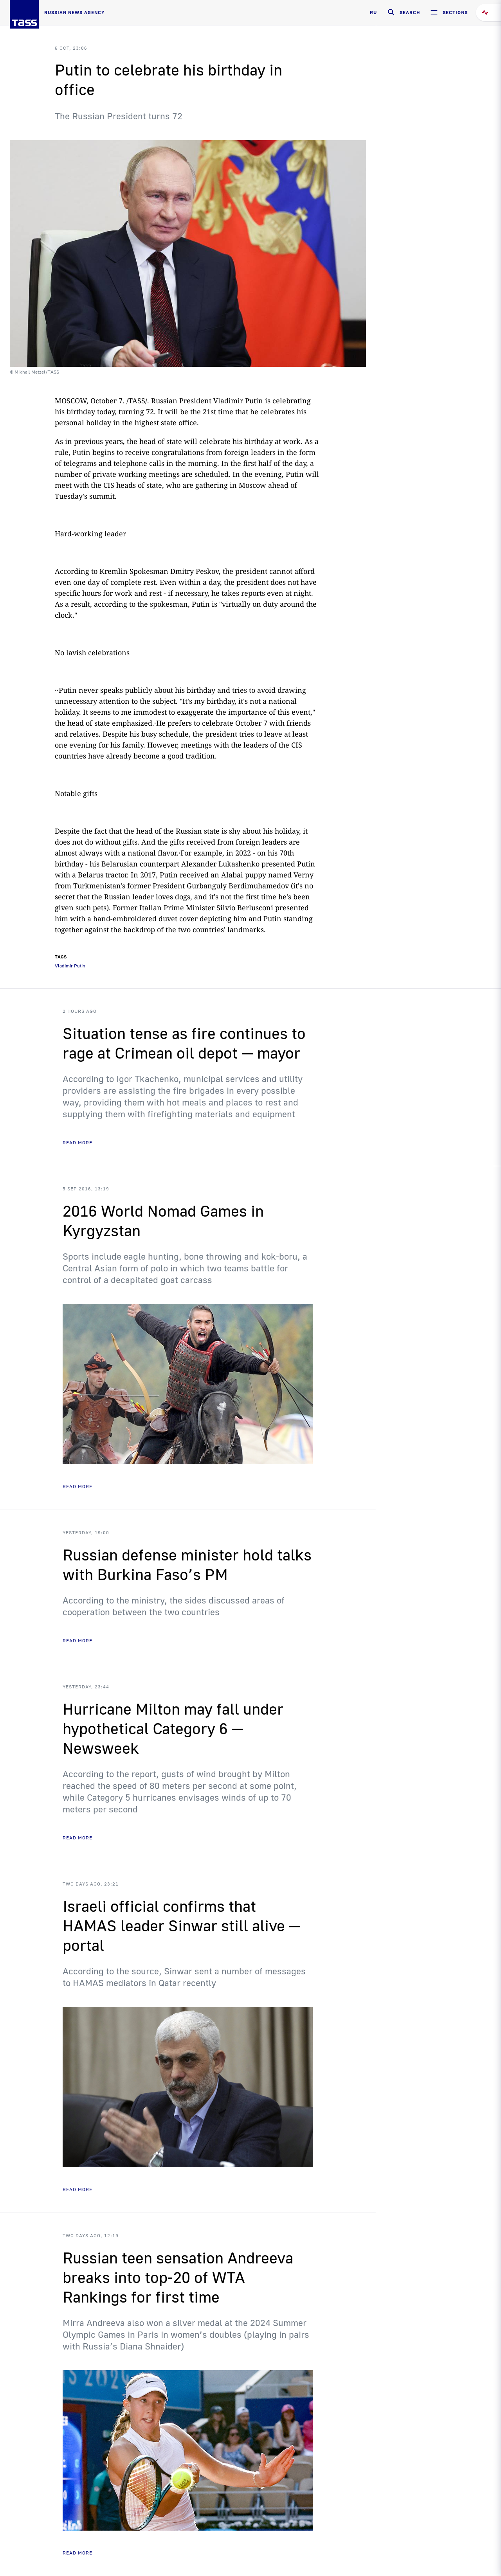The width and height of the screenshot is (501, 2576).
Task: Open the Sections hamburger menu icon
Action: 434,12
